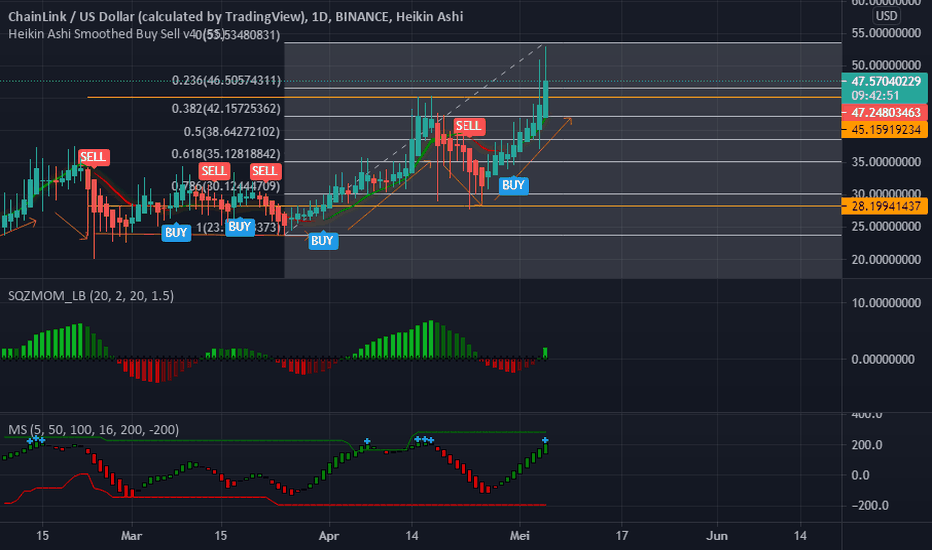The width and height of the screenshot is (932, 550).
Task: Click the latest blue plus marker in MS pane
Action: click(545, 441)
